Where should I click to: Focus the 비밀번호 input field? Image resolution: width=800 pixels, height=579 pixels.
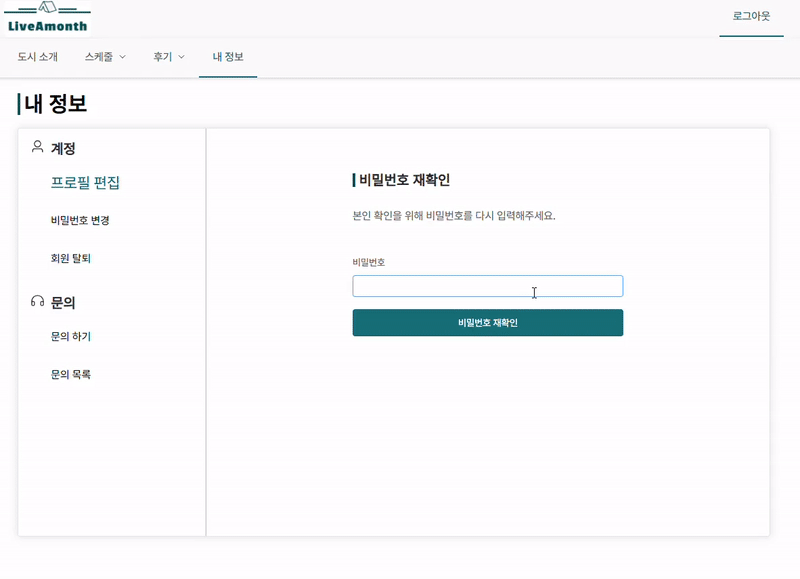(488, 286)
